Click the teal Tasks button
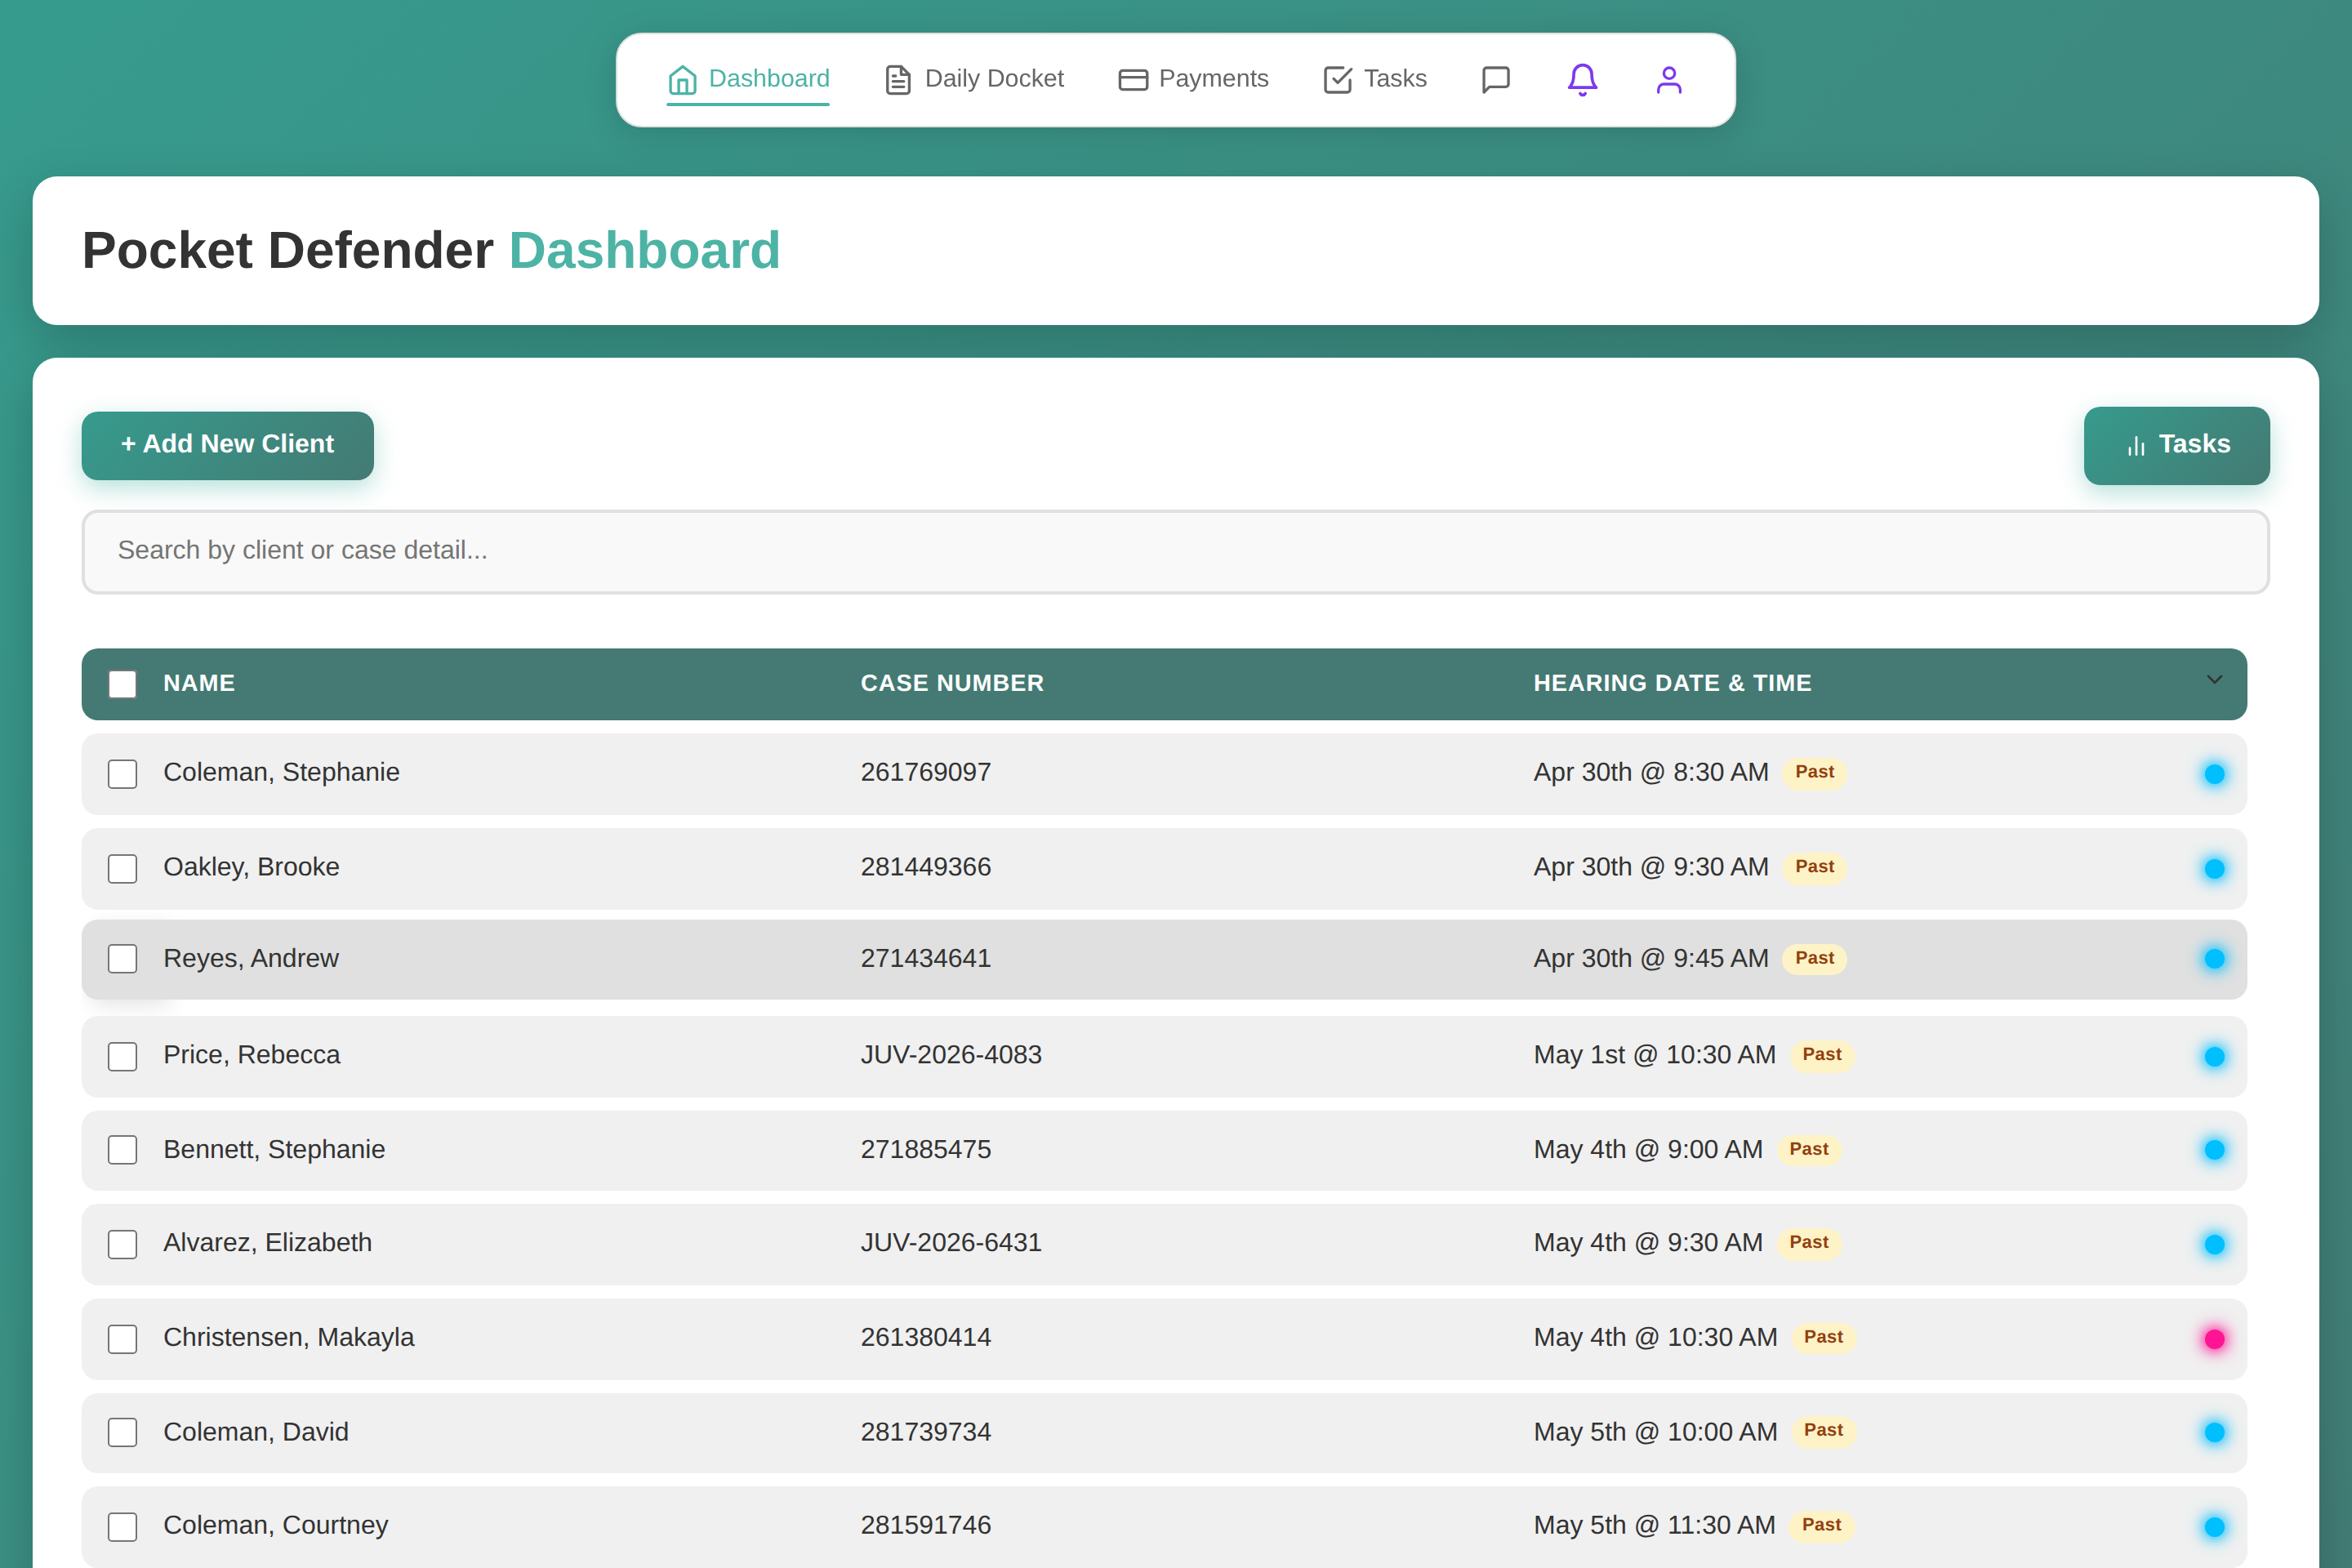Screen dimensions: 2352x1568 click(2176, 445)
